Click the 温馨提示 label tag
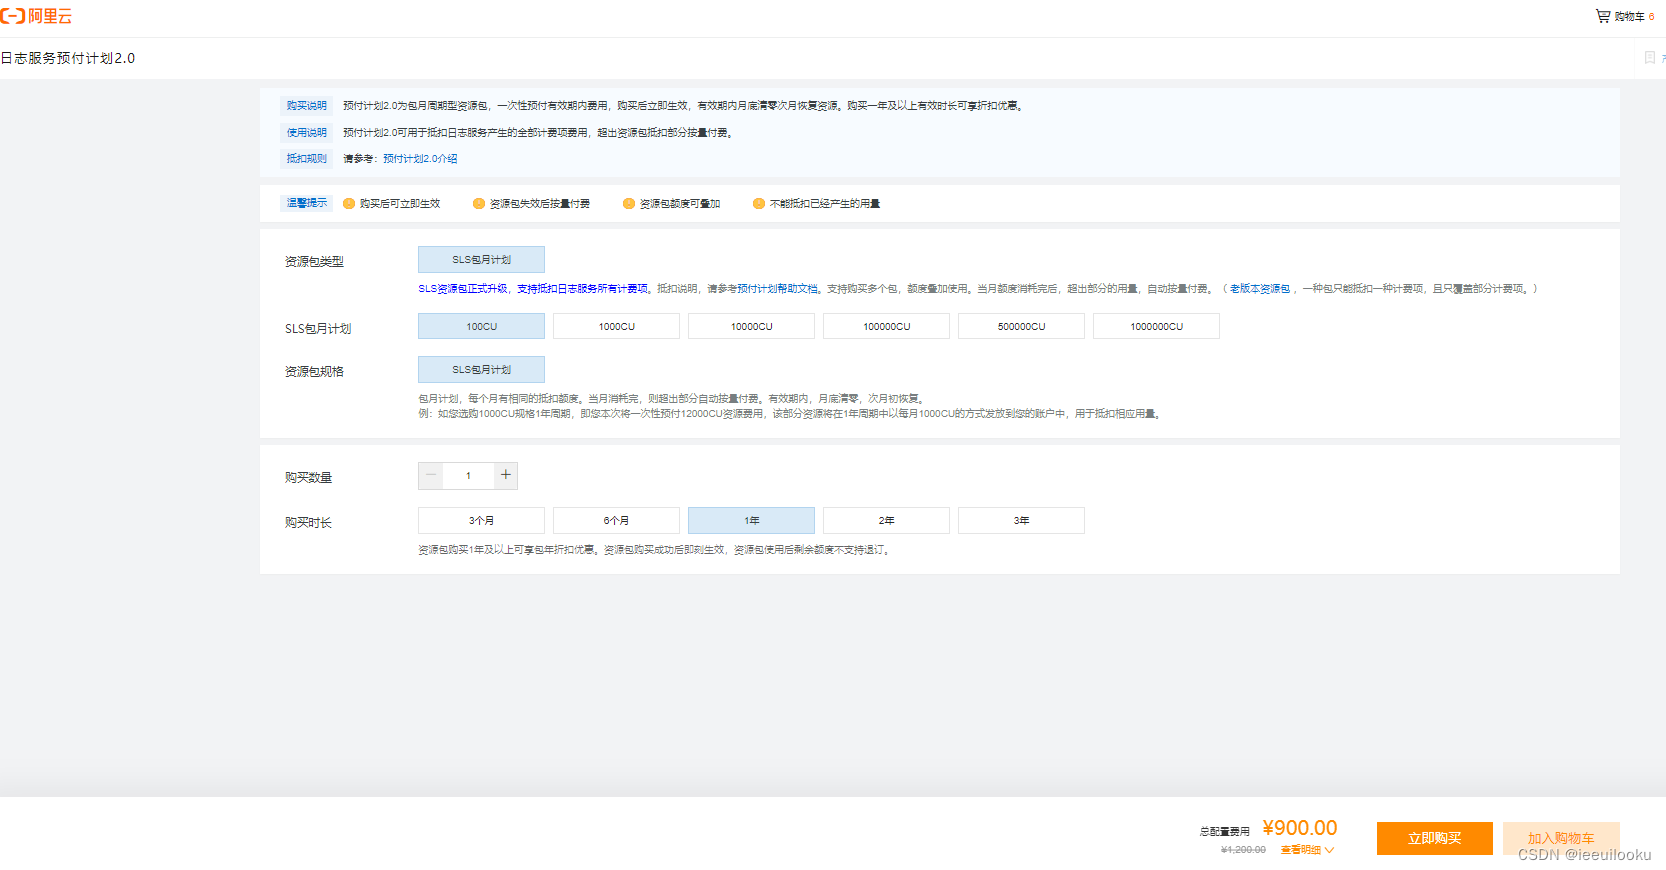Image resolution: width=1666 pixels, height=870 pixels. coord(306,203)
